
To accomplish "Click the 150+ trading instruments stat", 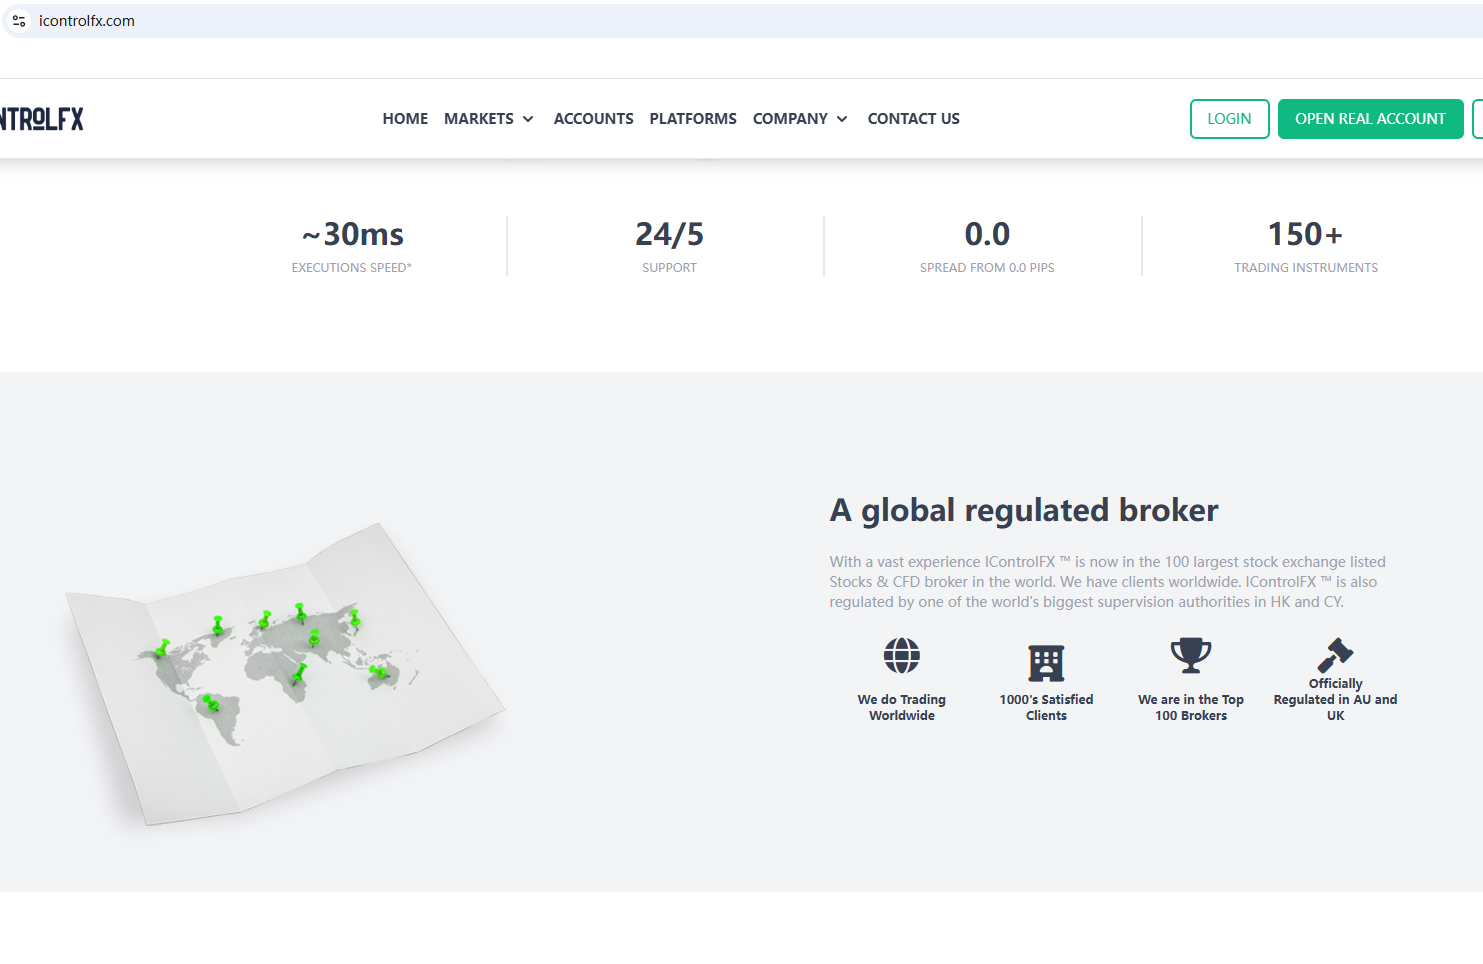I will 1306,234.
